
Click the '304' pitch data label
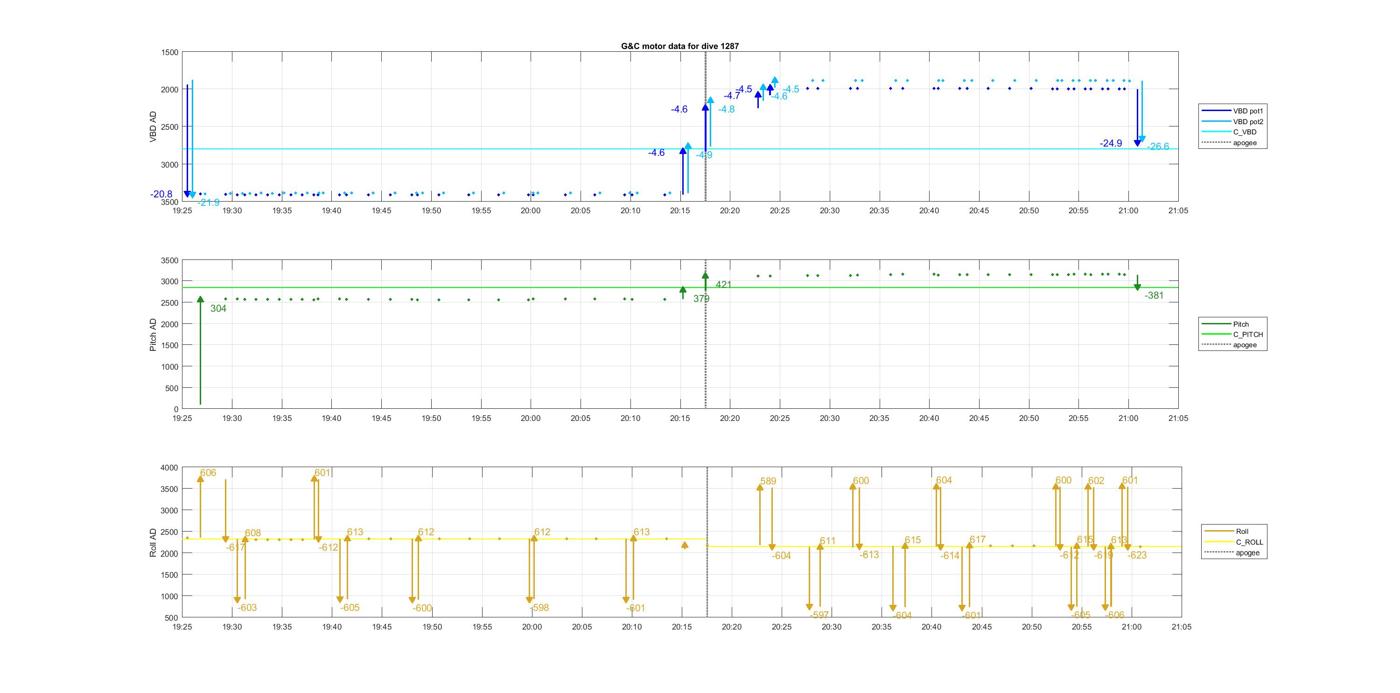218,309
